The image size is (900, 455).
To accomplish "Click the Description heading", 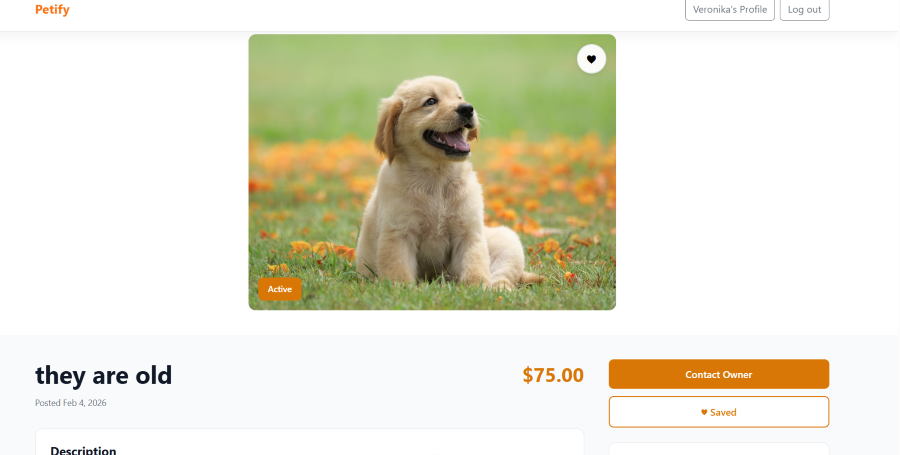I will (83, 450).
